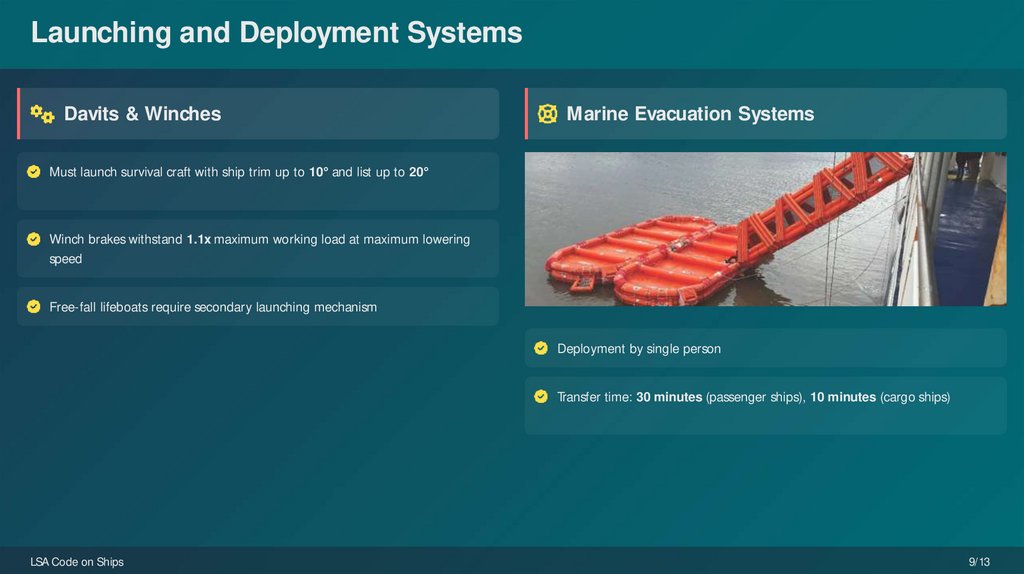Click the check icon beside Free-fall lifeboats bullet
The image size is (1024, 574).
(34, 306)
